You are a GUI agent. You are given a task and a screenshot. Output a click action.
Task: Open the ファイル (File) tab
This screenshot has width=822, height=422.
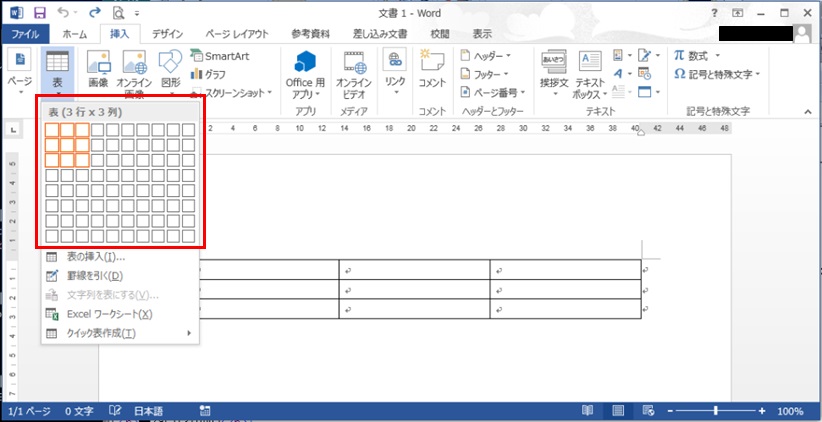point(25,35)
